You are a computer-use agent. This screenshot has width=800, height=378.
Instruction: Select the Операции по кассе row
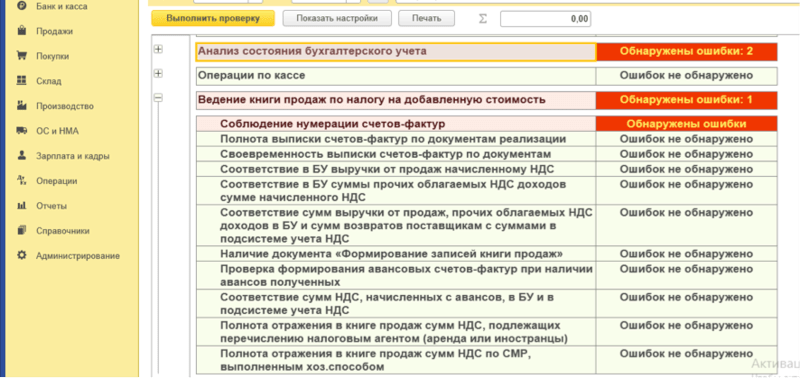tap(396, 76)
